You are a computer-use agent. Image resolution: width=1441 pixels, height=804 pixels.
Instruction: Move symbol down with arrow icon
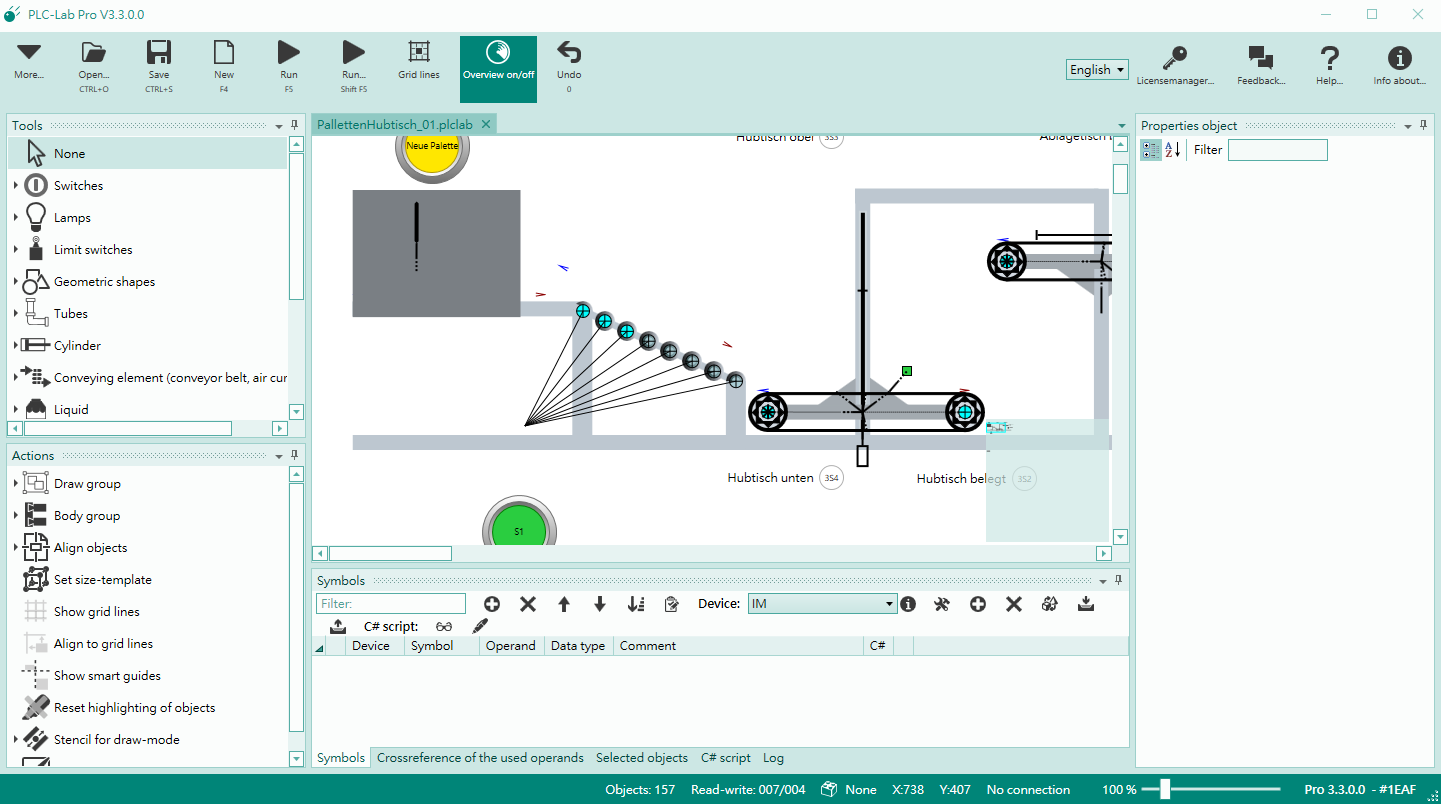[x=600, y=604]
